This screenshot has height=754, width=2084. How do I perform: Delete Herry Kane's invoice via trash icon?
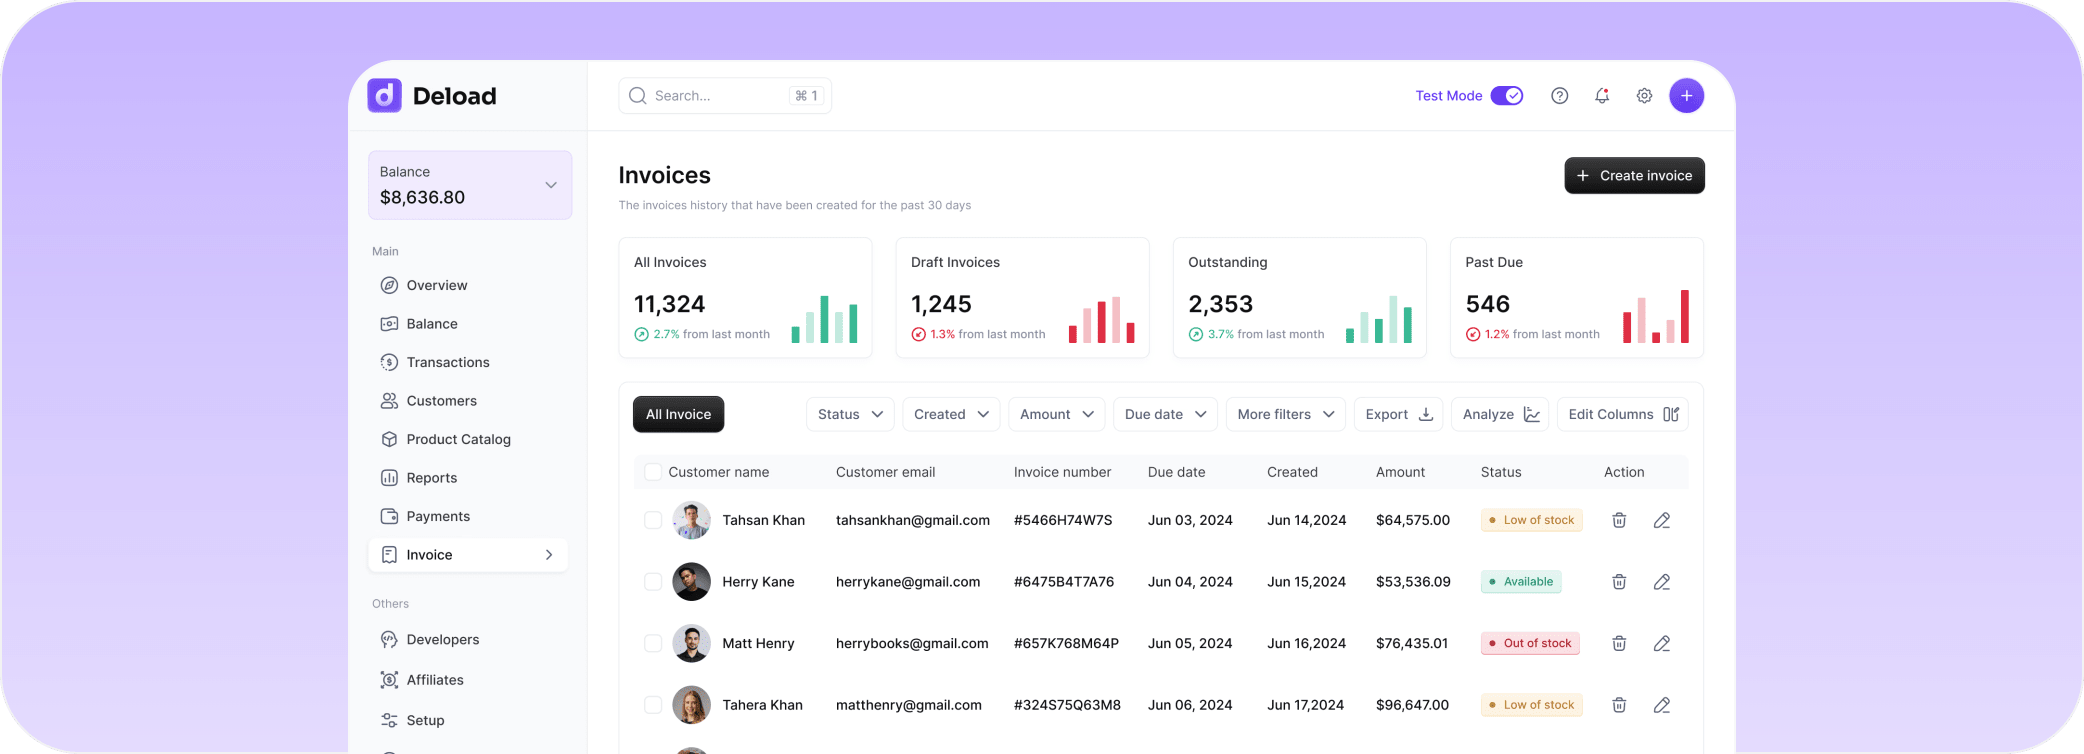(1619, 582)
